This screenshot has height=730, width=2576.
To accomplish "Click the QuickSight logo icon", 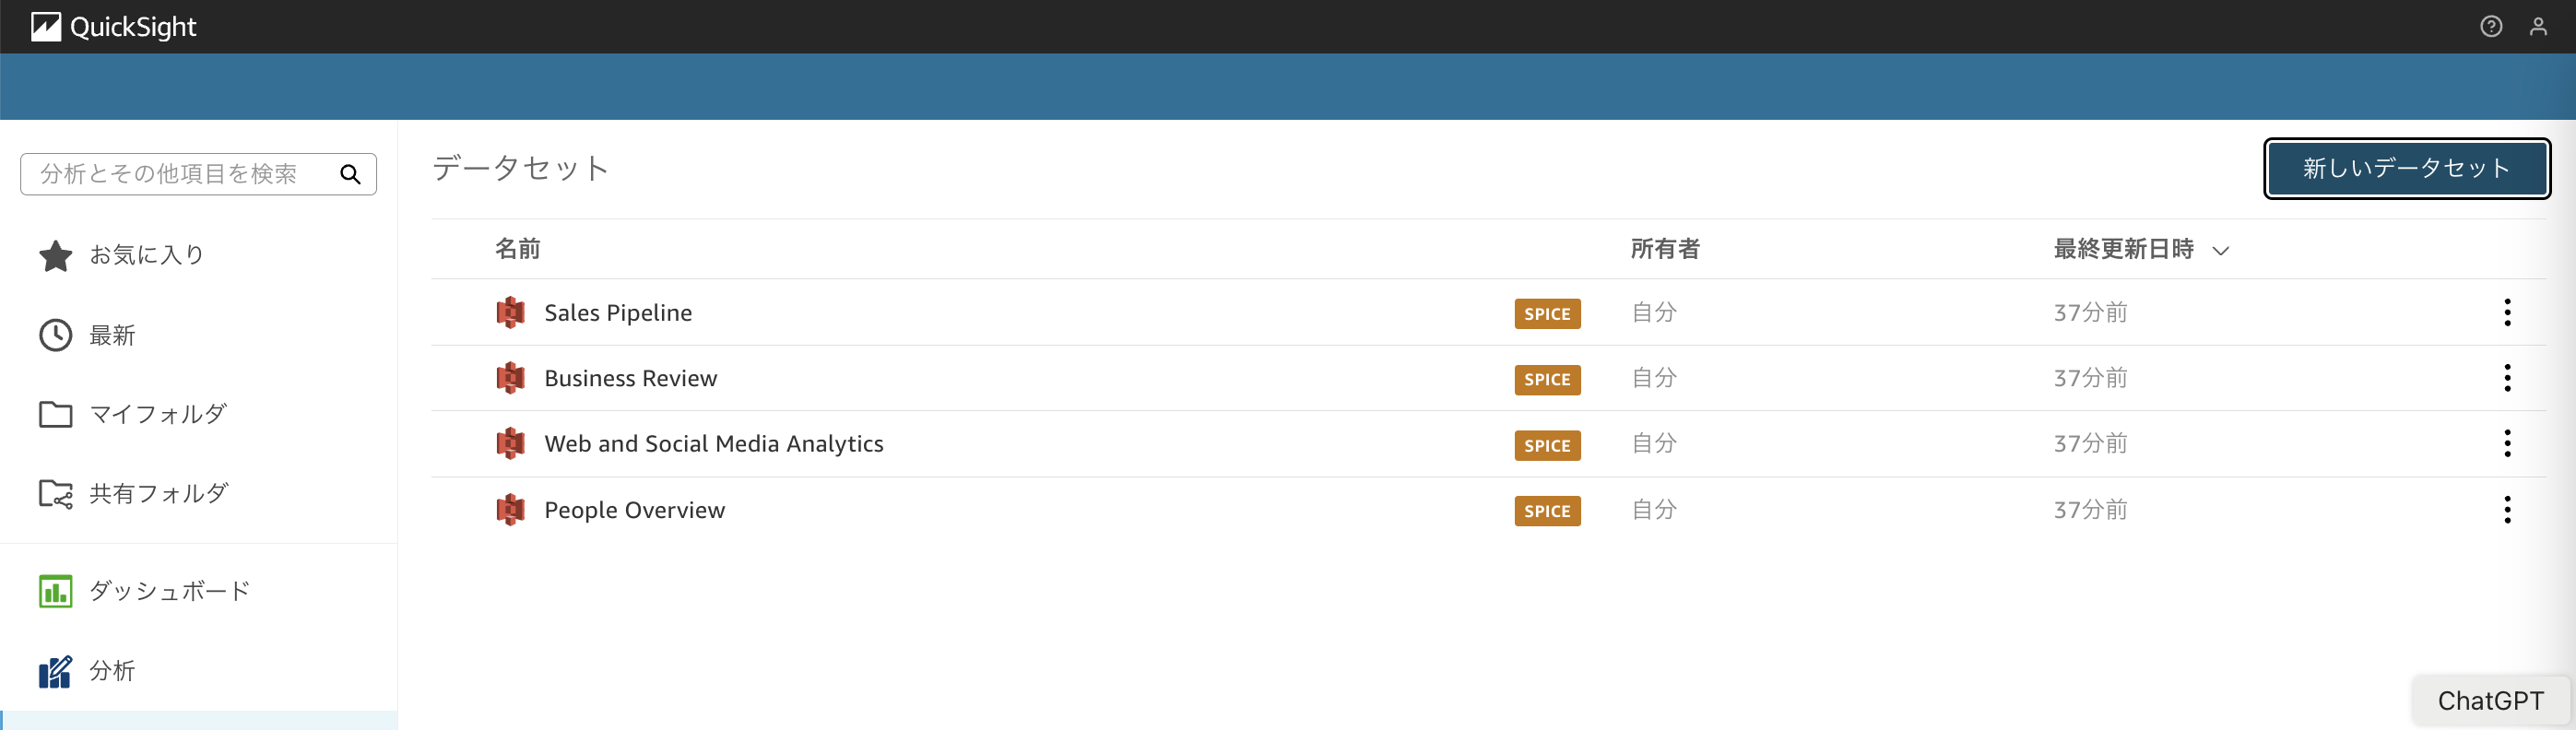I will (x=46, y=27).
